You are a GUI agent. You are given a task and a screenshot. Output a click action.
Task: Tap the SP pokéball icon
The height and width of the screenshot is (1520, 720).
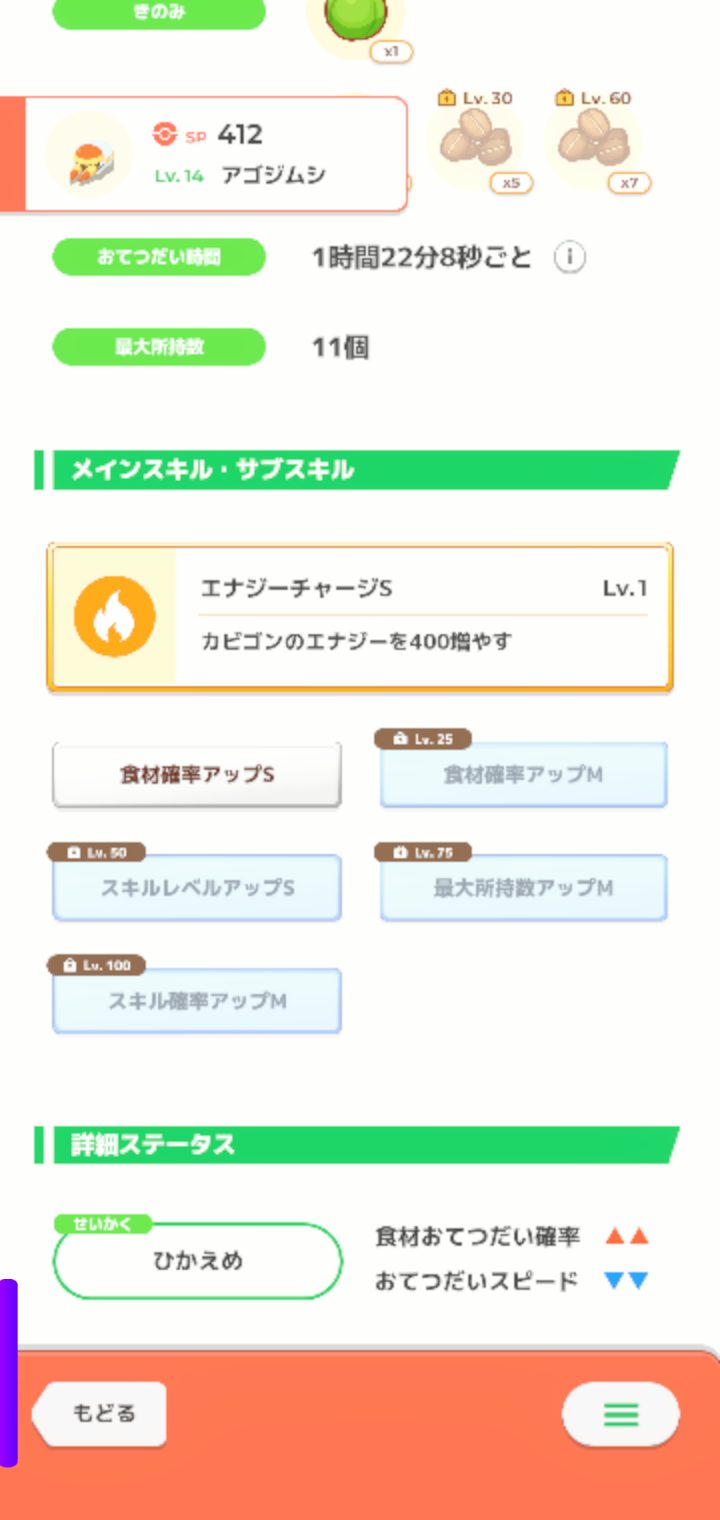coord(164,134)
